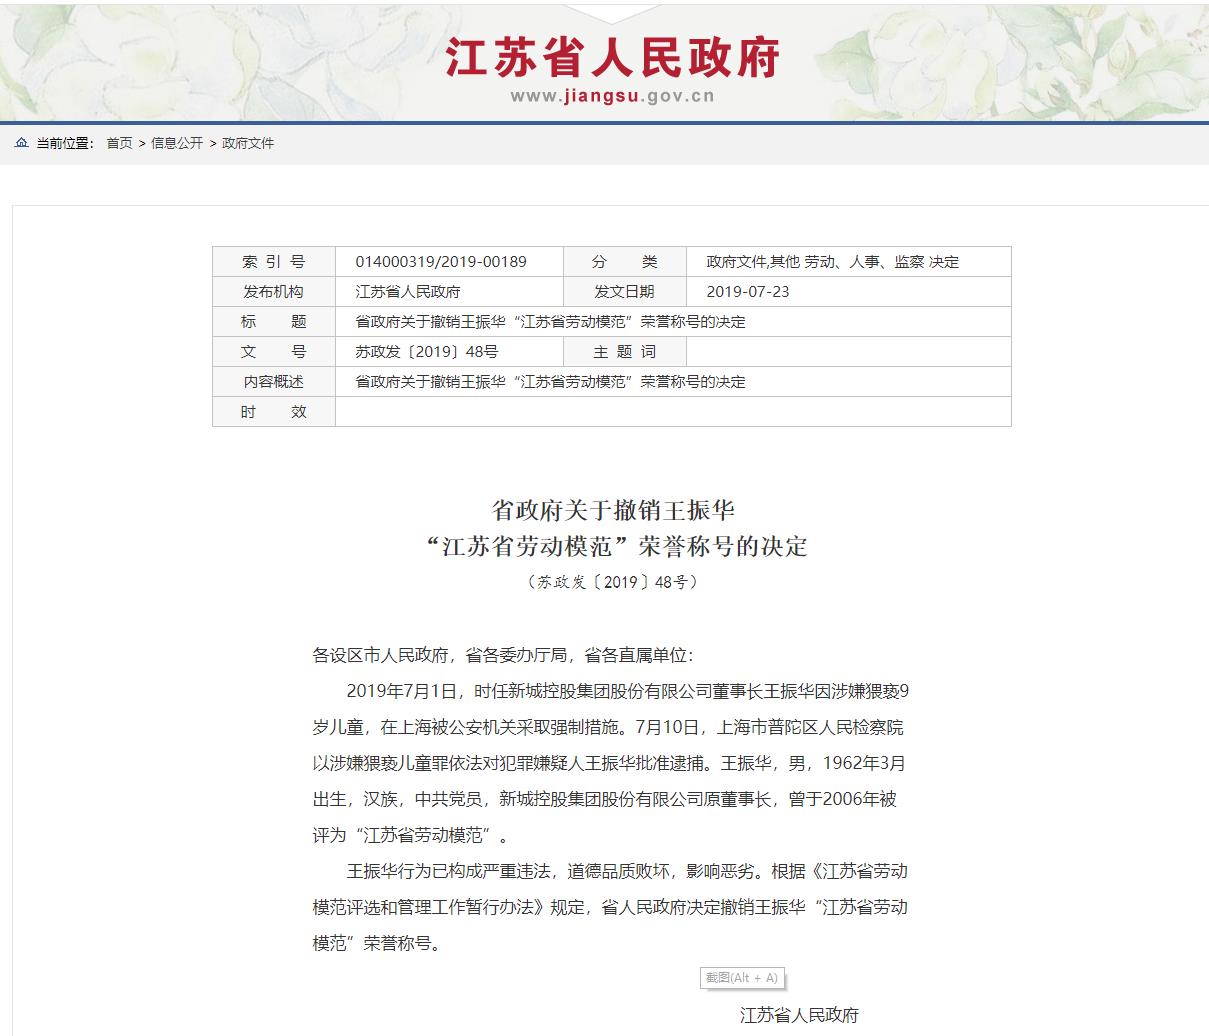The image size is (1209, 1036).
Task: Click the home icon in the breadcrumb bar
Action: pyautogui.click(x=21, y=143)
